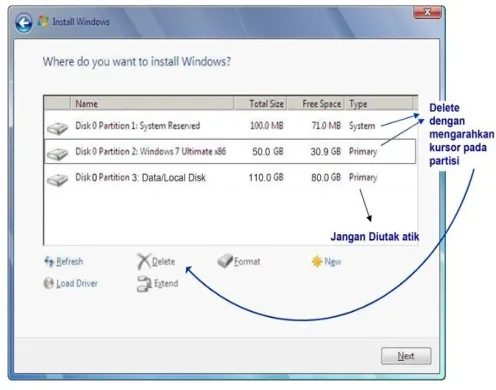Click drive icon of Data/Local Disk partition

tap(58, 180)
